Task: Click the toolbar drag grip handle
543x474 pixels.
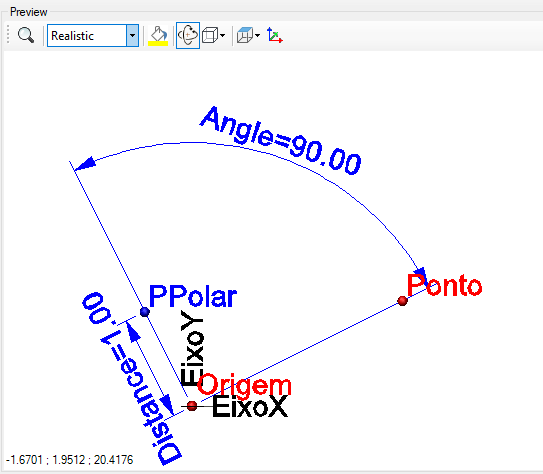Action: 8,35
